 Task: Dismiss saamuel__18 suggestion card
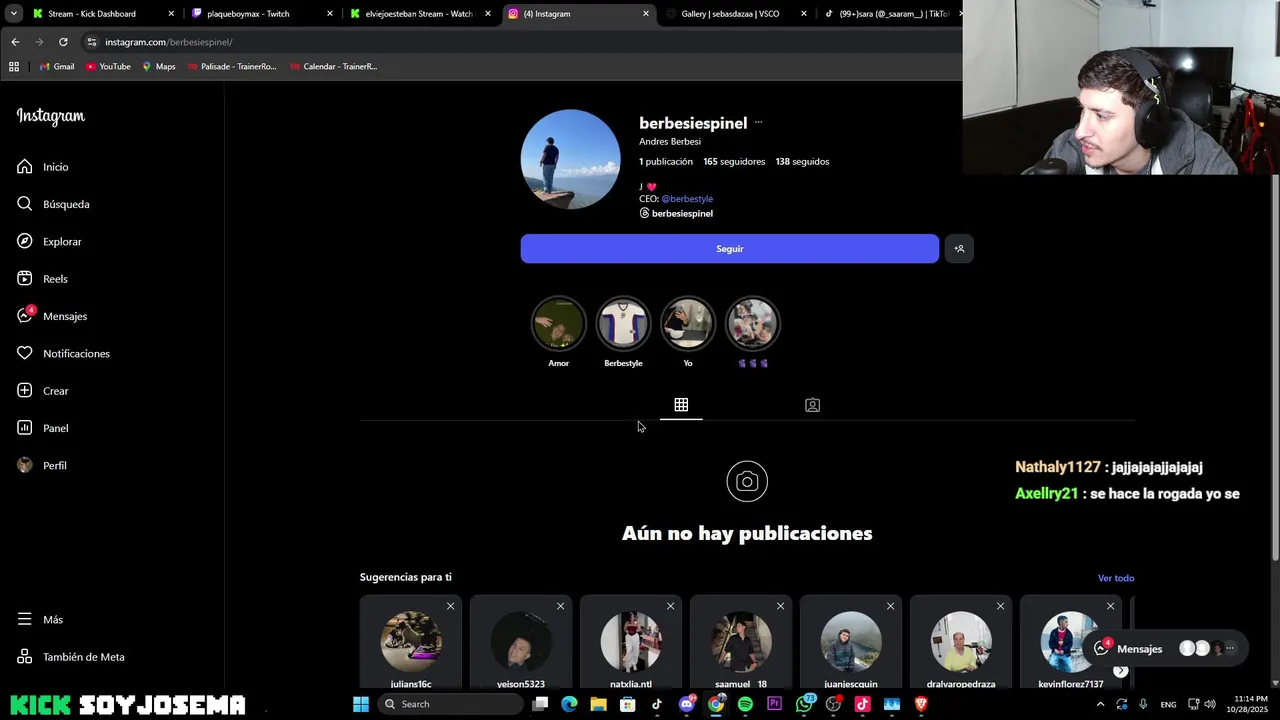pyautogui.click(x=780, y=606)
